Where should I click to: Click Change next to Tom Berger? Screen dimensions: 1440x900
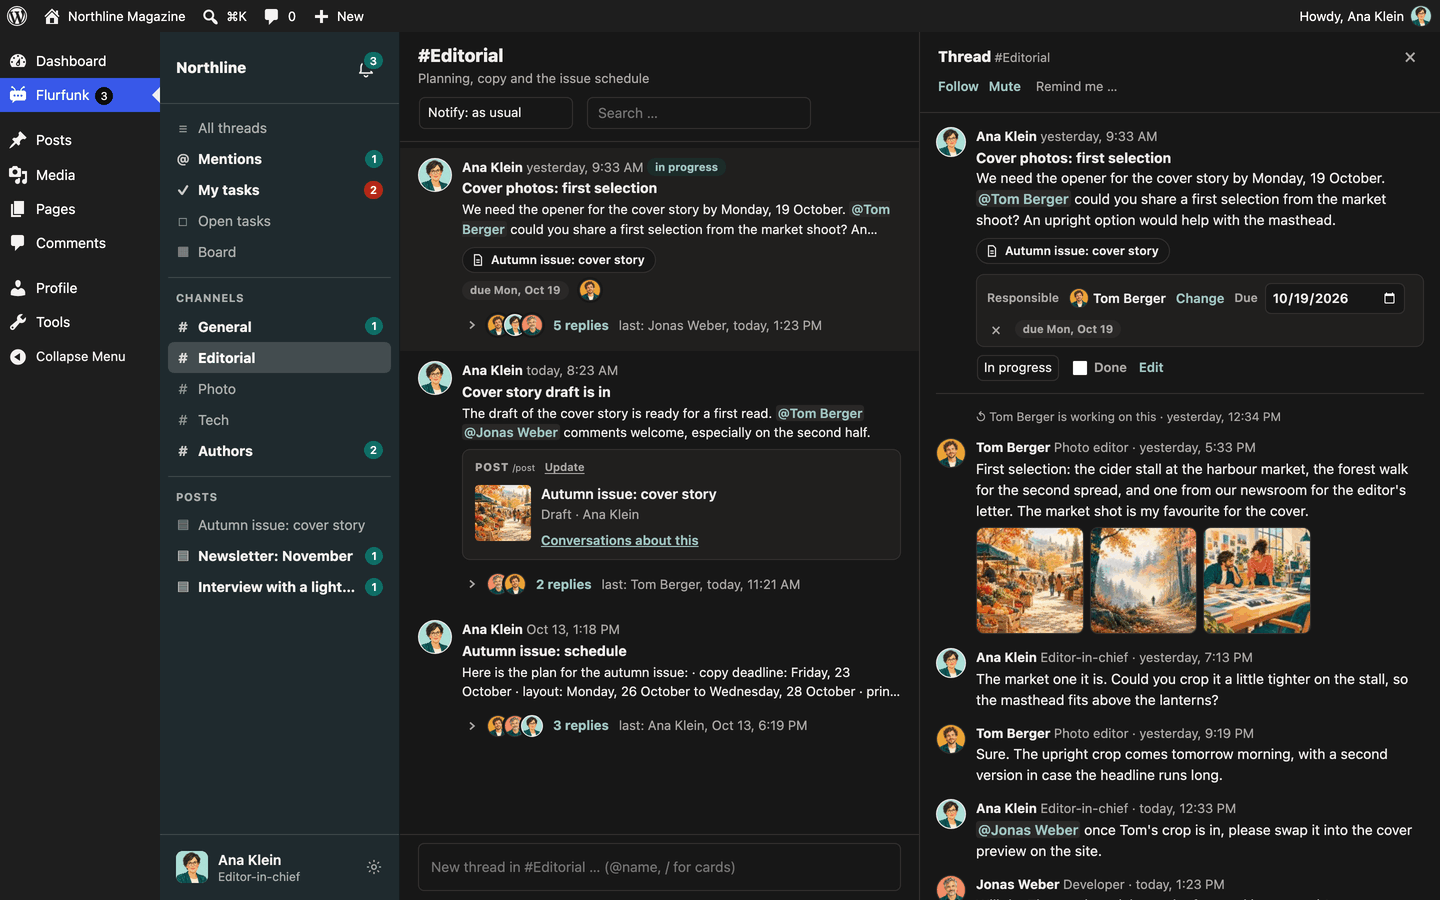coord(1200,298)
